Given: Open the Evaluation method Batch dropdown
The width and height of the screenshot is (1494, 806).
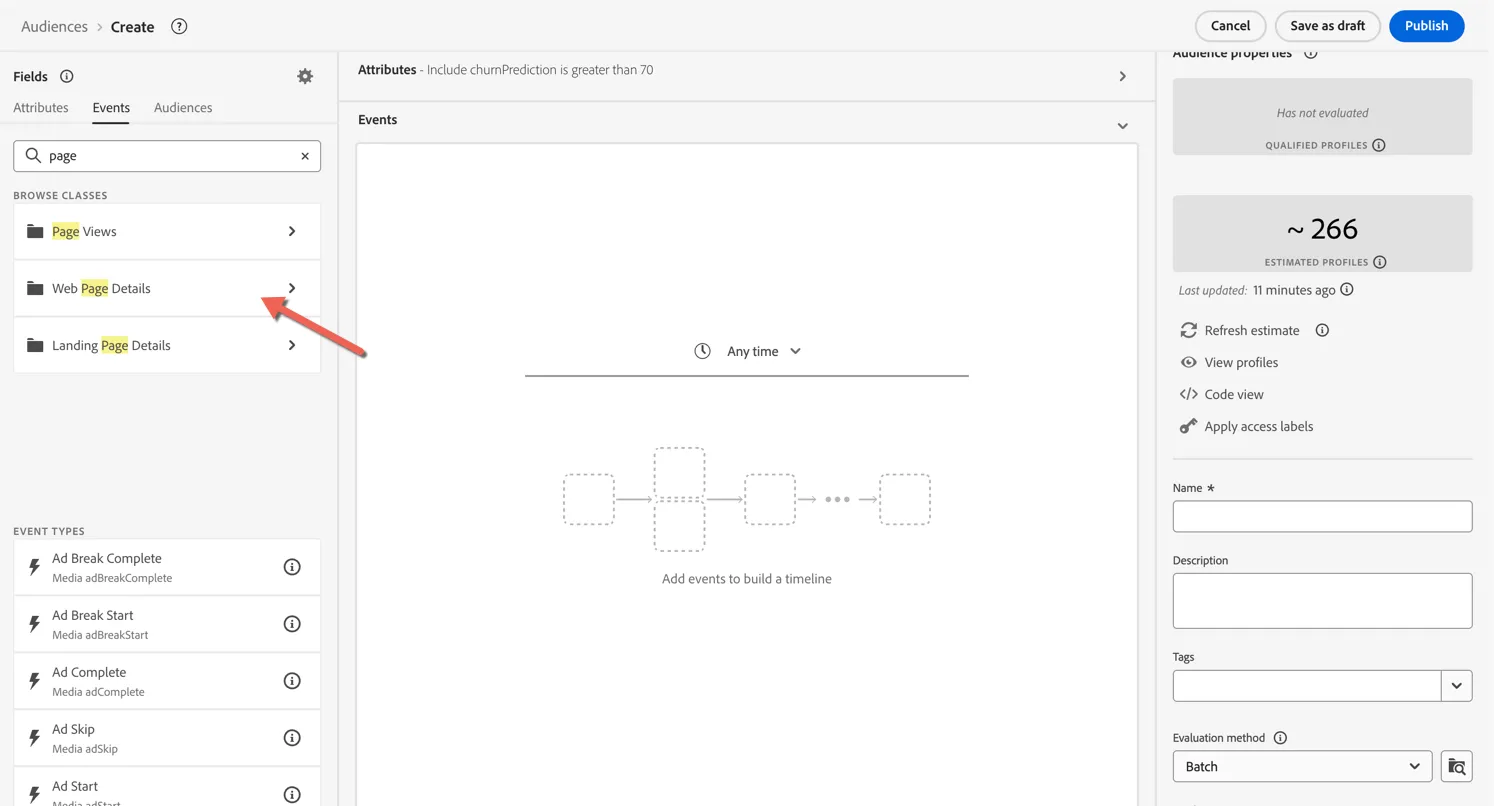Looking at the screenshot, I should pos(1302,767).
